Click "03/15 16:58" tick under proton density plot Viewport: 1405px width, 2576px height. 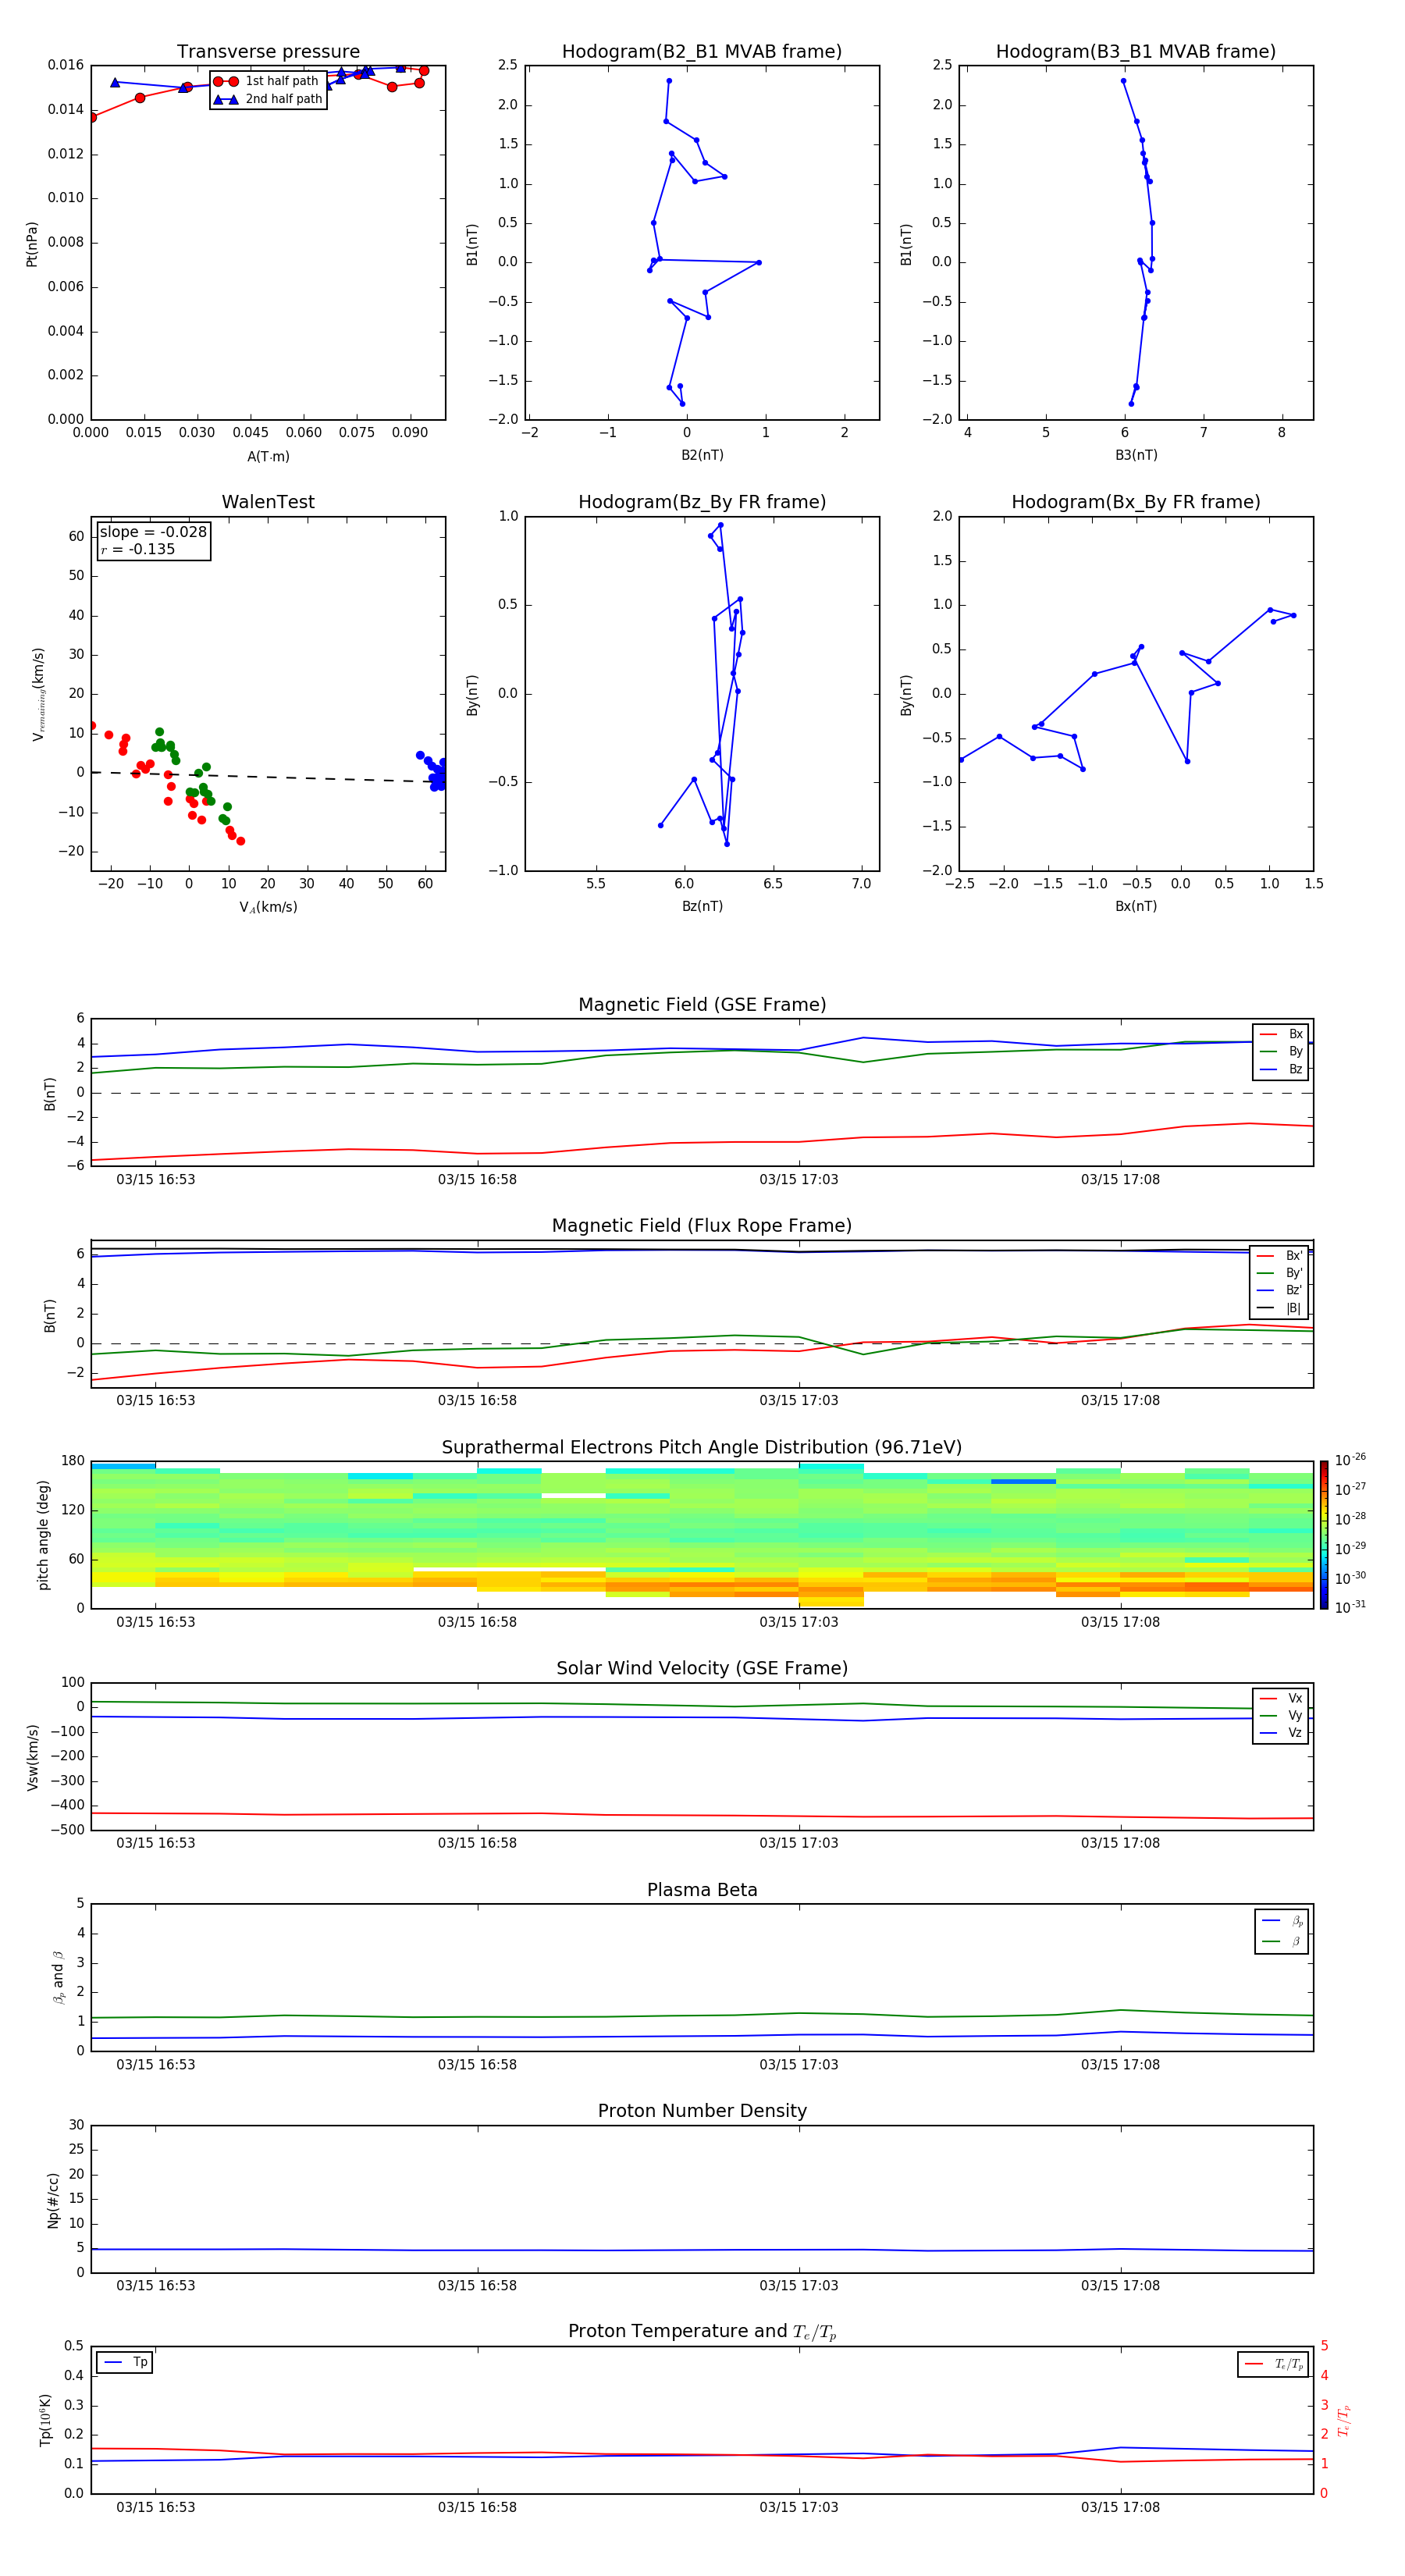click(477, 2286)
